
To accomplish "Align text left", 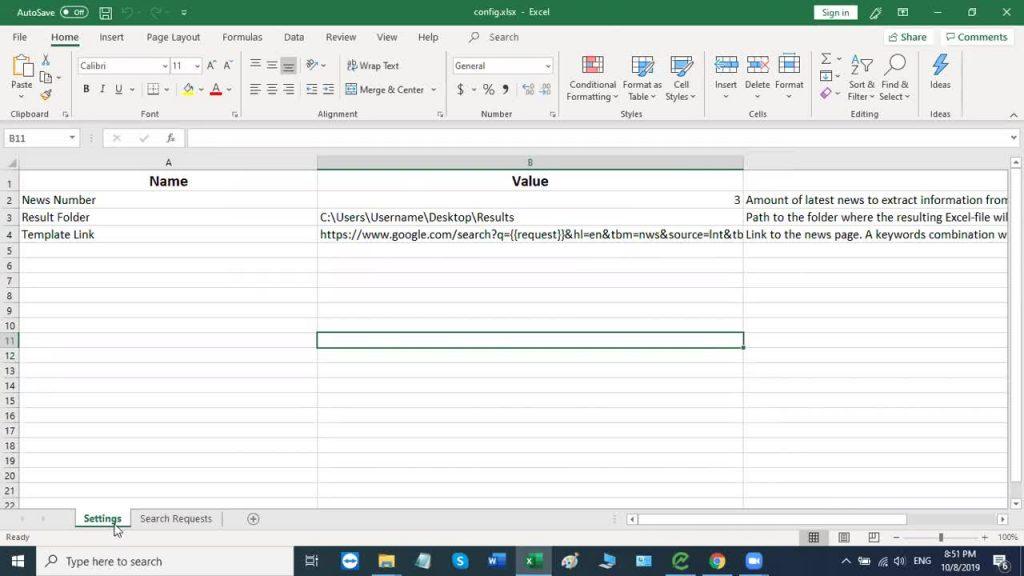I will (x=255, y=89).
